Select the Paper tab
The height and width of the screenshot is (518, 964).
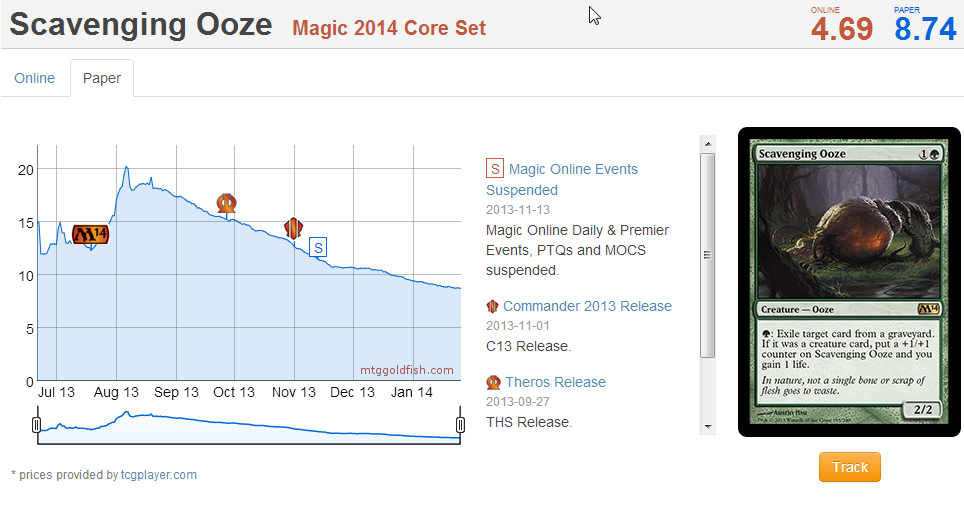pos(102,78)
